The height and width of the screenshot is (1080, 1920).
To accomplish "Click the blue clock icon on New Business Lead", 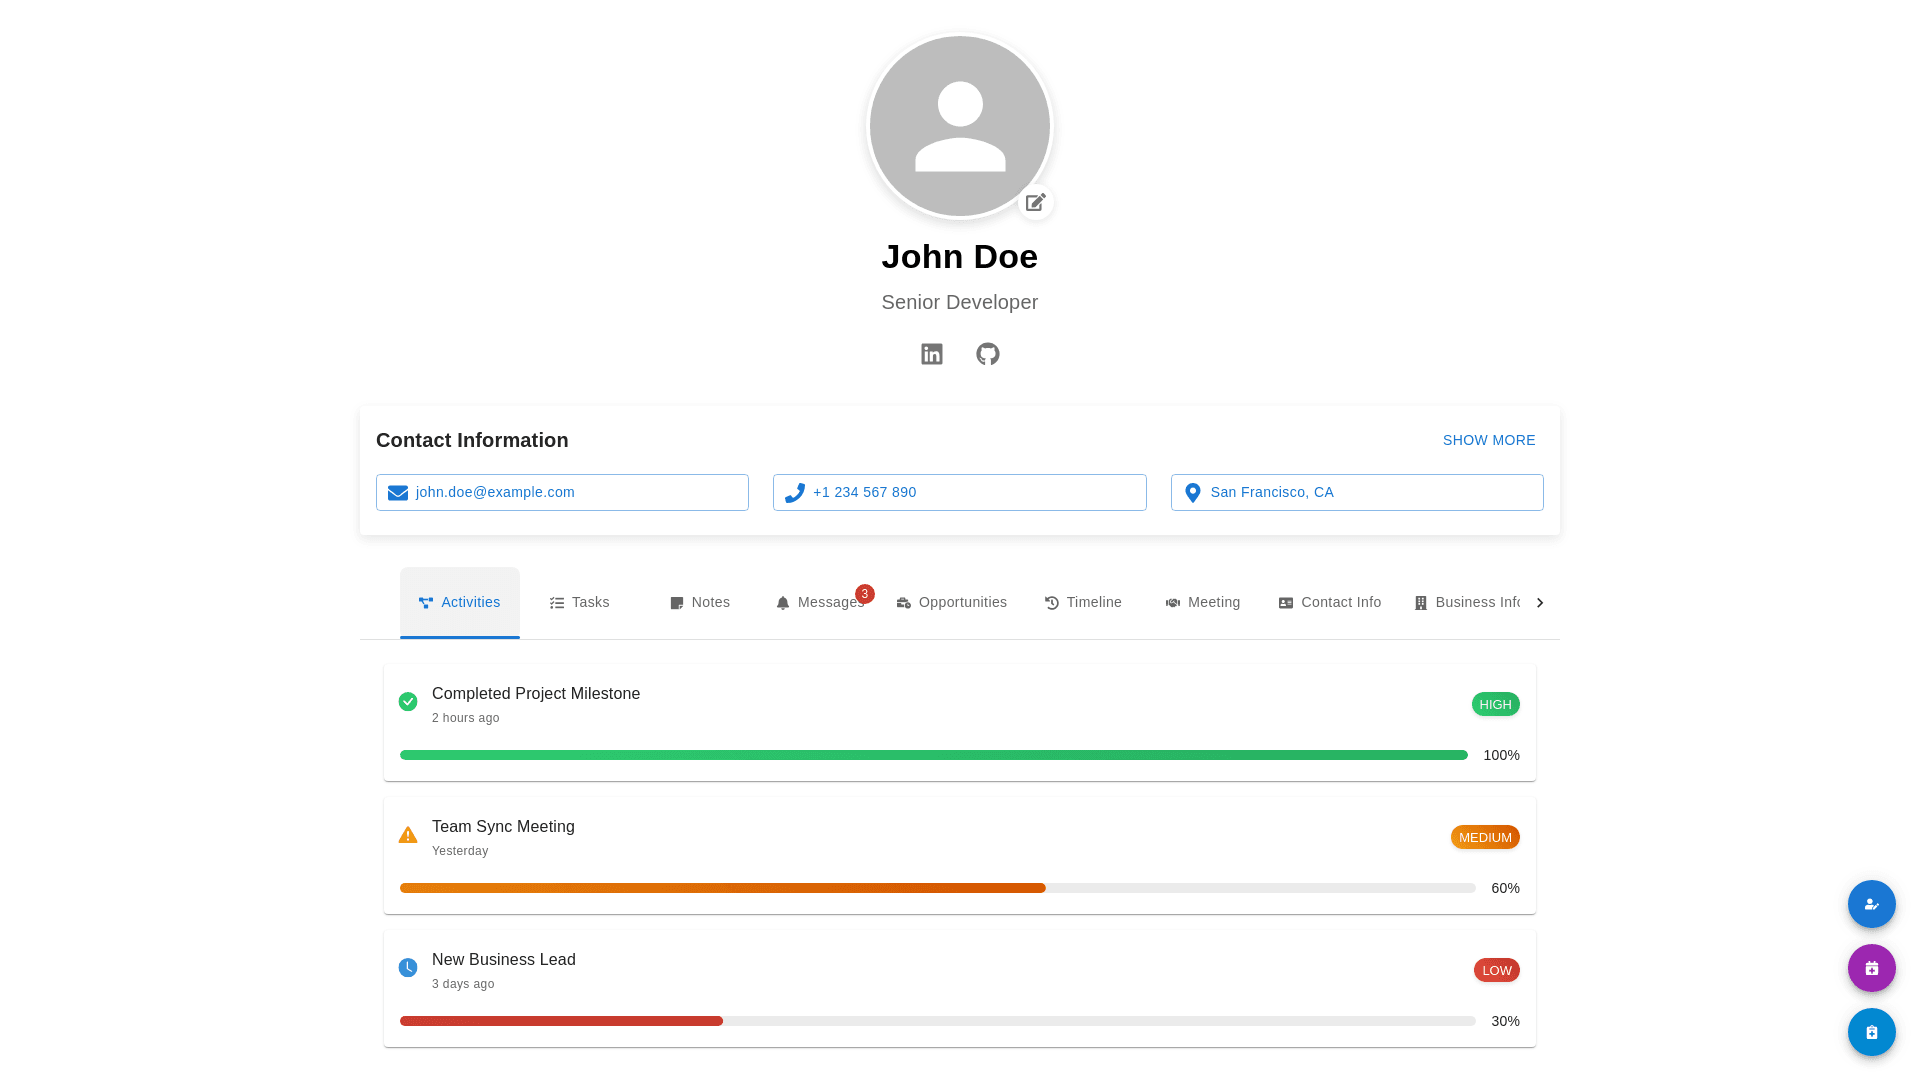I will [408, 968].
